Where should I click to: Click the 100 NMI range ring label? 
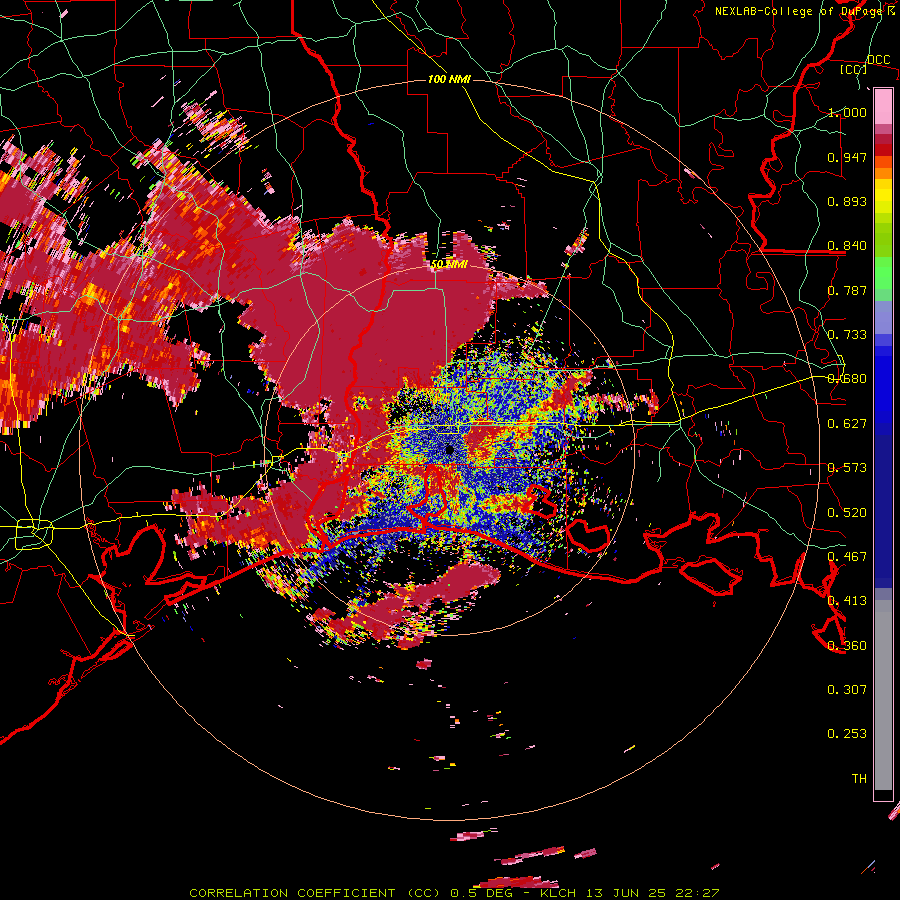click(x=449, y=79)
